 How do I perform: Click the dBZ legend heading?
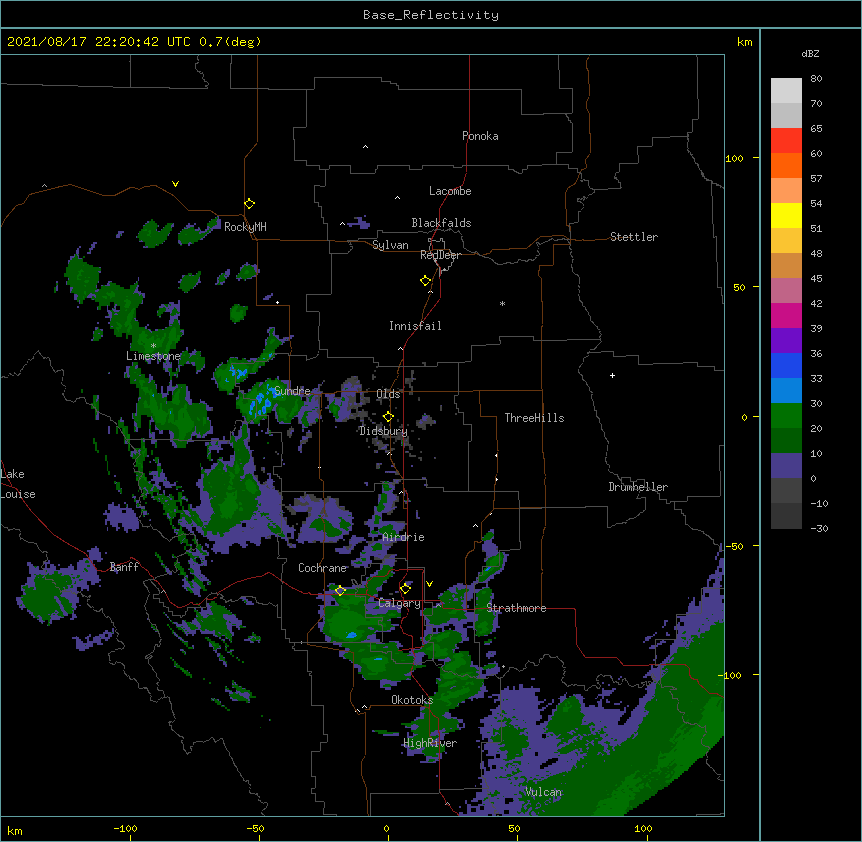click(810, 54)
